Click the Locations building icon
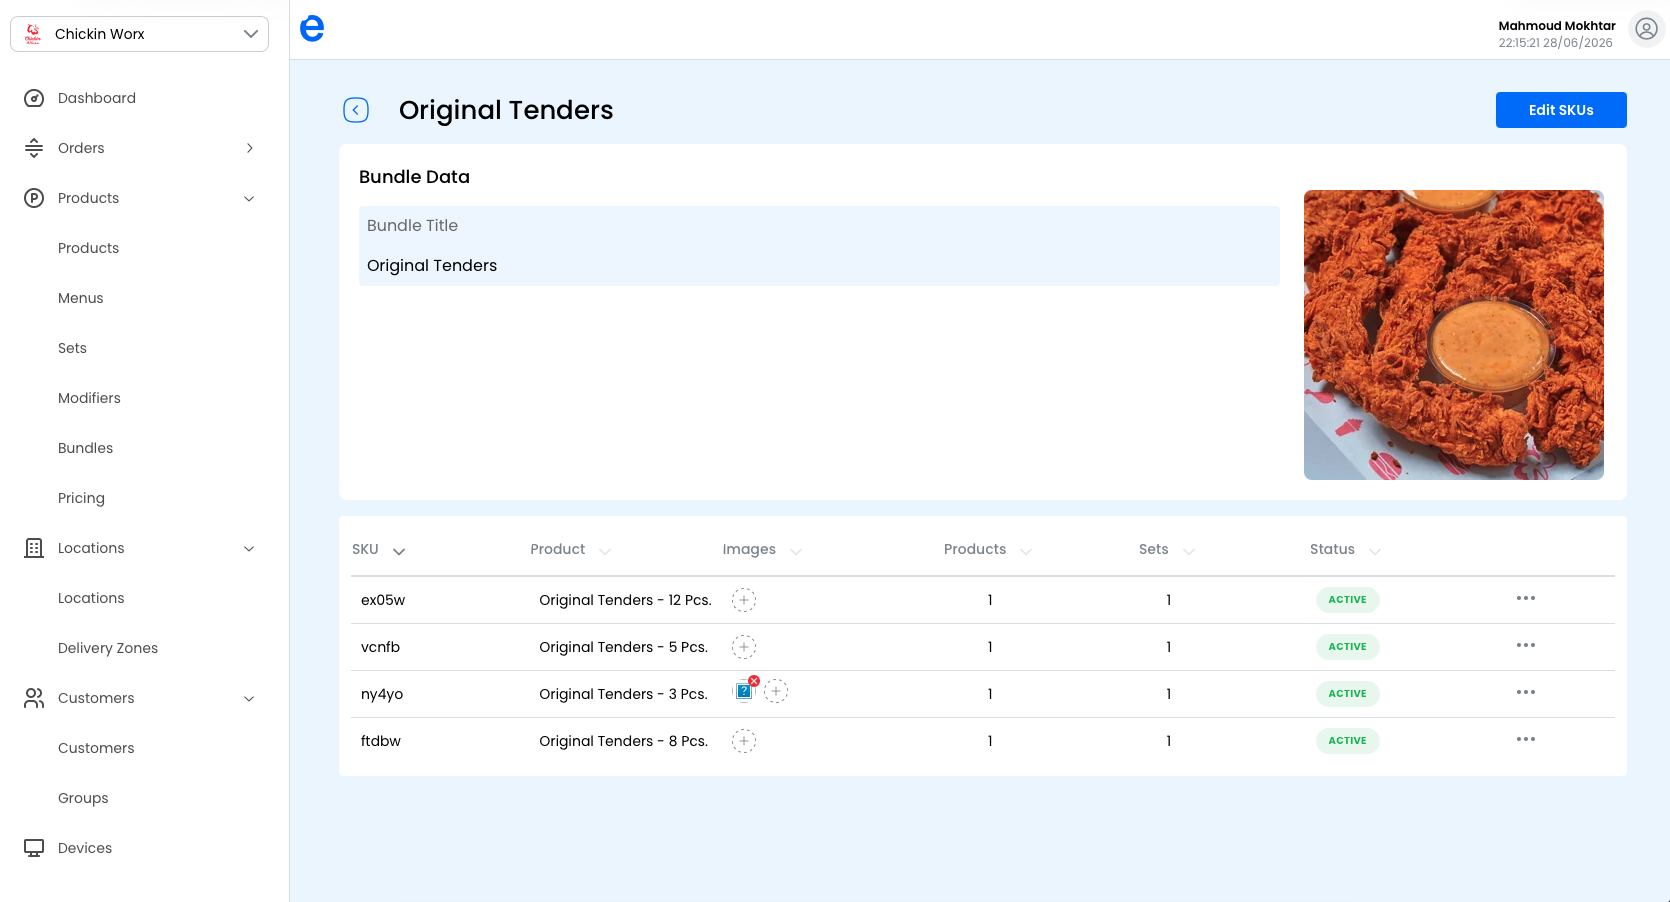The width and height of the screenshot is (1670, 902). pyautogui.click(x=34, y=548)
